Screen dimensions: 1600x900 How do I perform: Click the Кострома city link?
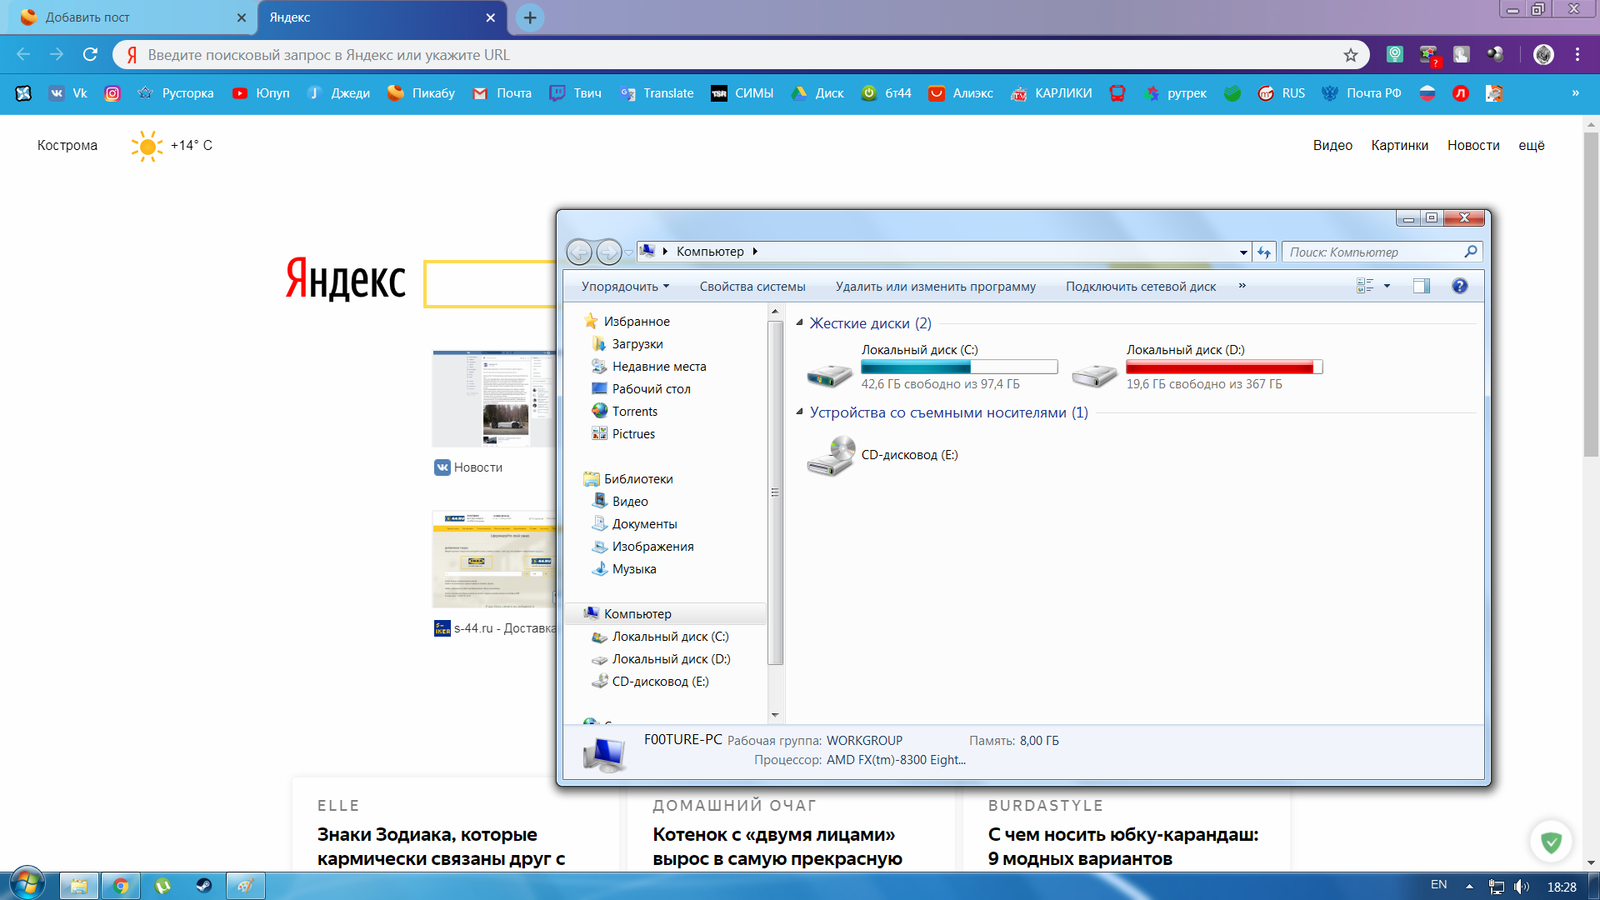pos(67,145)
